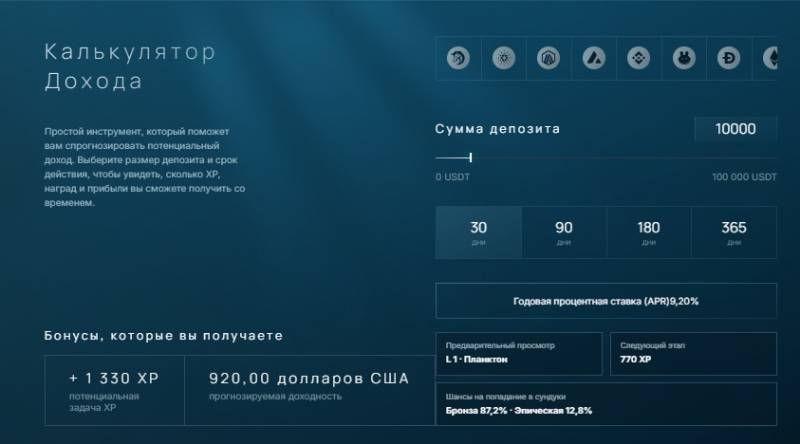Click the Сумма депозита label
800x444 pixels.
[x=497, y=129]
